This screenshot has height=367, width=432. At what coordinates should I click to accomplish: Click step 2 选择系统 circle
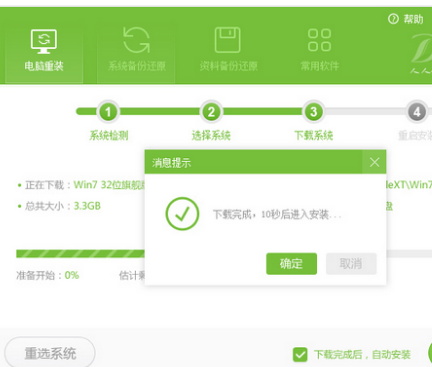(211, 112)
